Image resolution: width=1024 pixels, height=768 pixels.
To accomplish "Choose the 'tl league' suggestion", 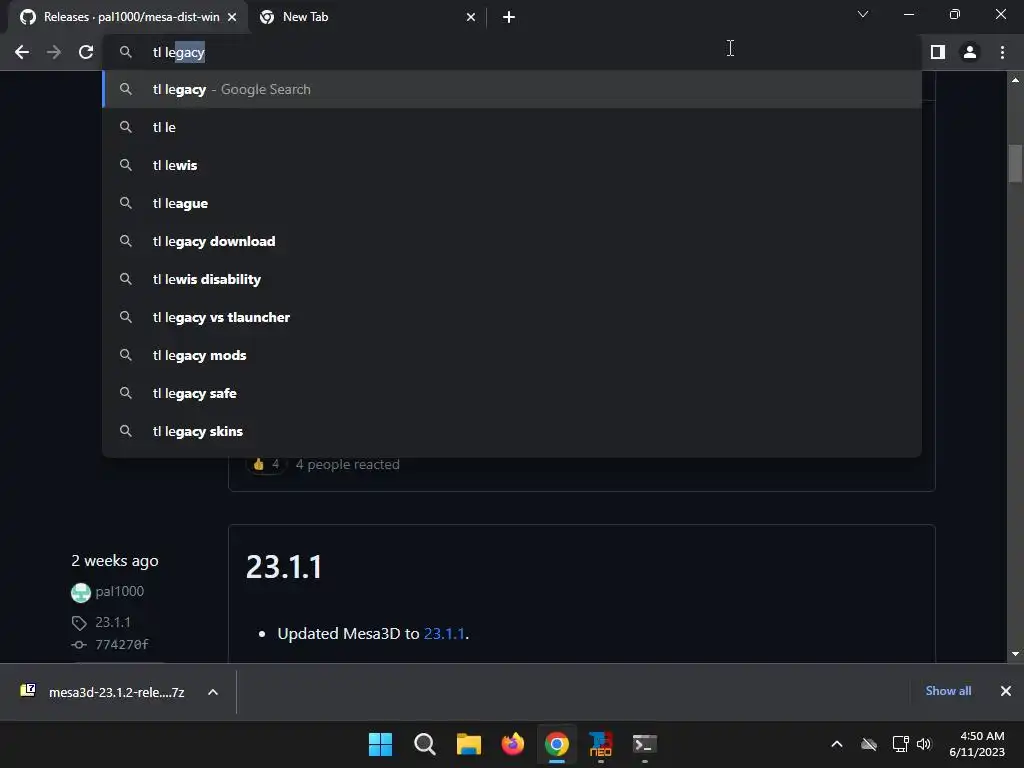I will pos(512,203).
